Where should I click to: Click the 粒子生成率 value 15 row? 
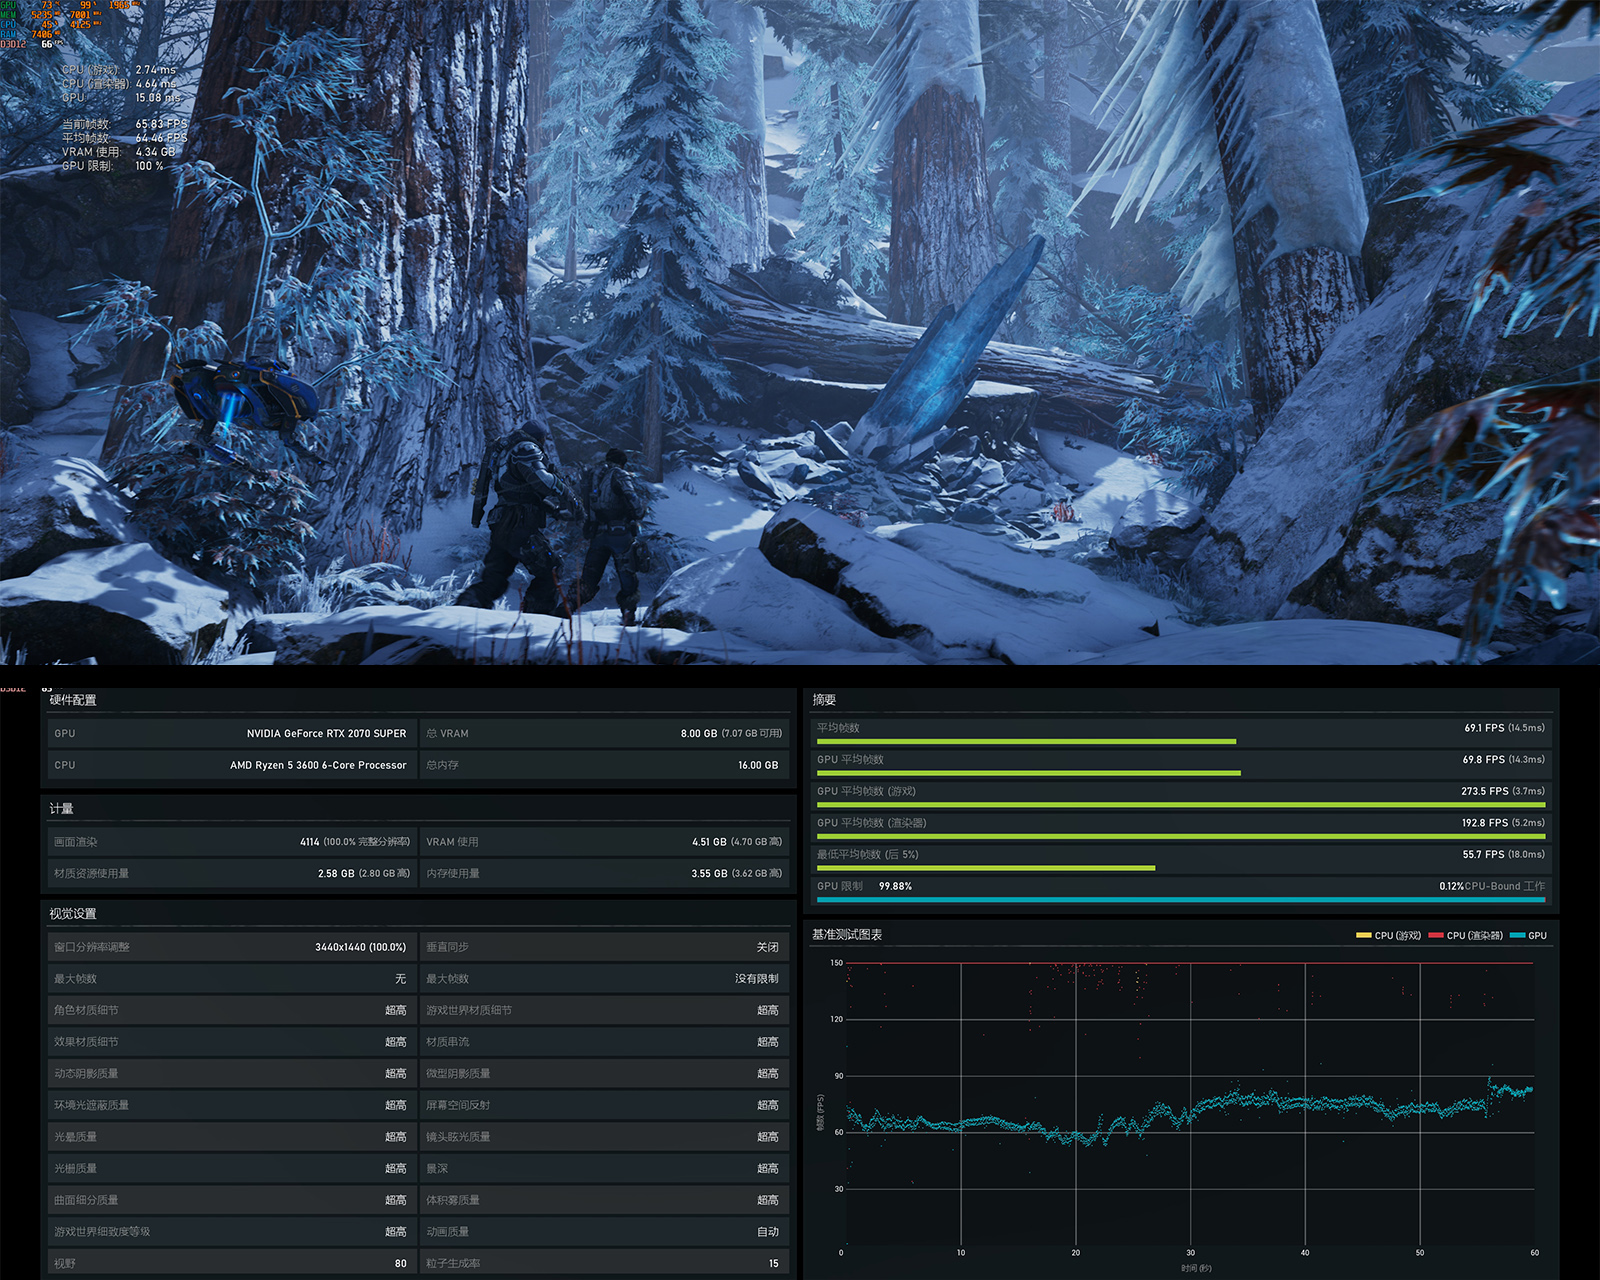(603, 1263)
